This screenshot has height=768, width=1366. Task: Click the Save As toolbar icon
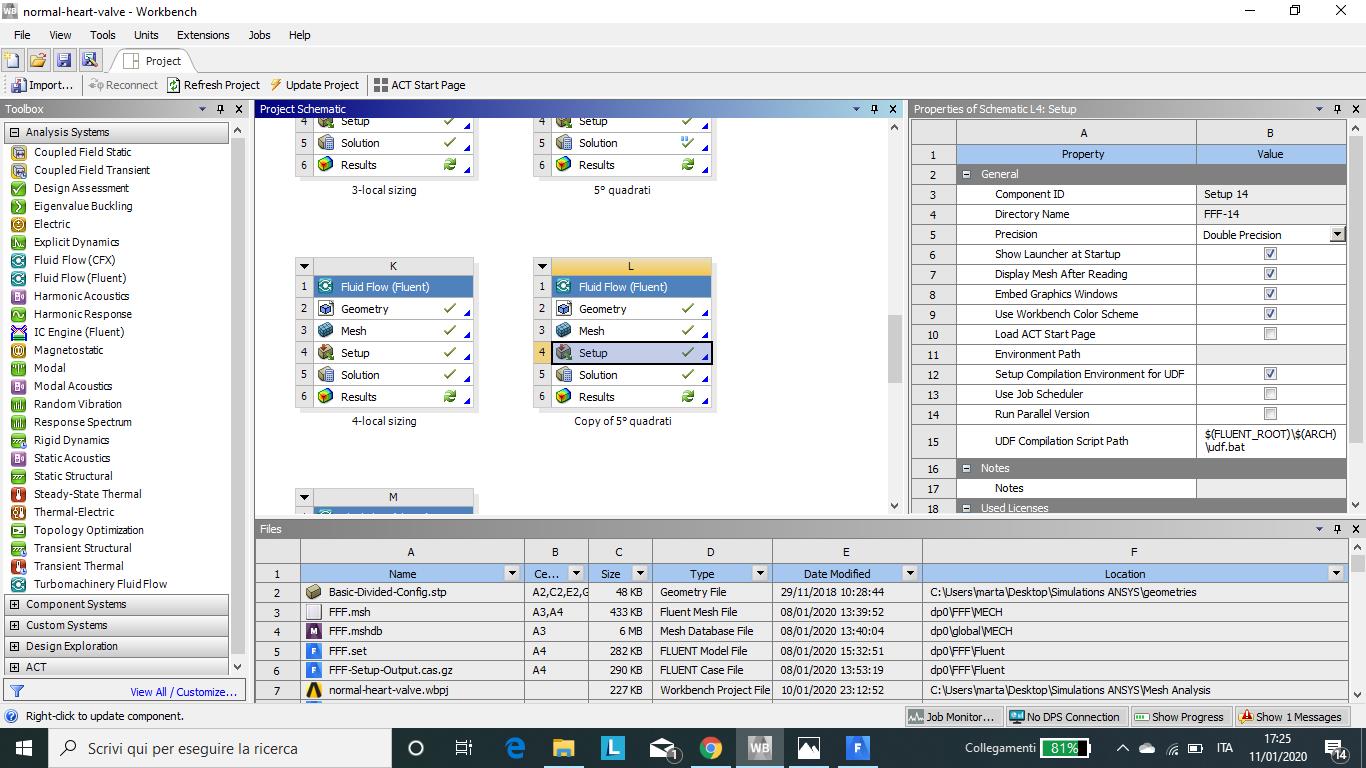coord(90,60)
